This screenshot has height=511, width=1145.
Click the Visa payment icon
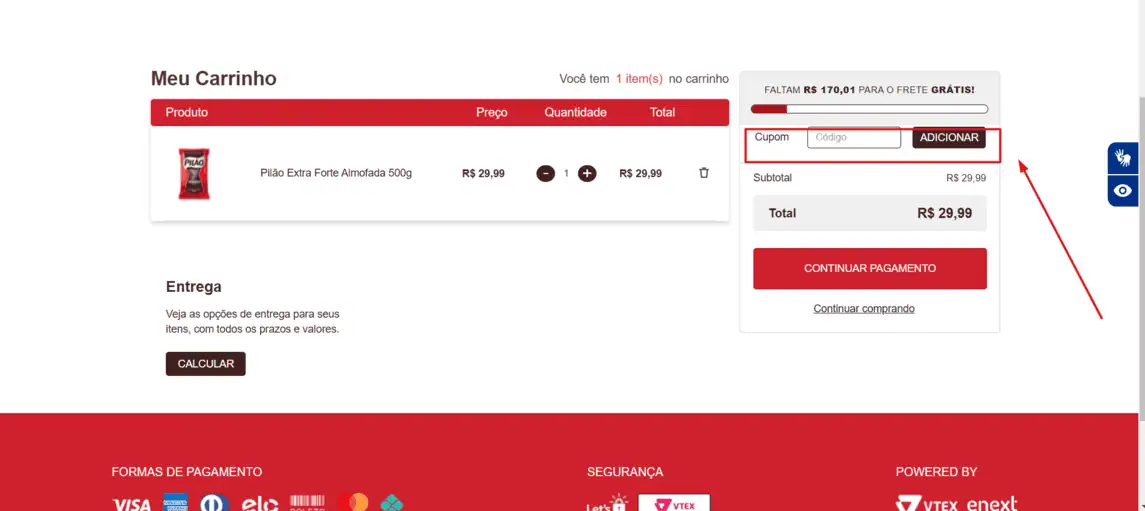(131, 504)
